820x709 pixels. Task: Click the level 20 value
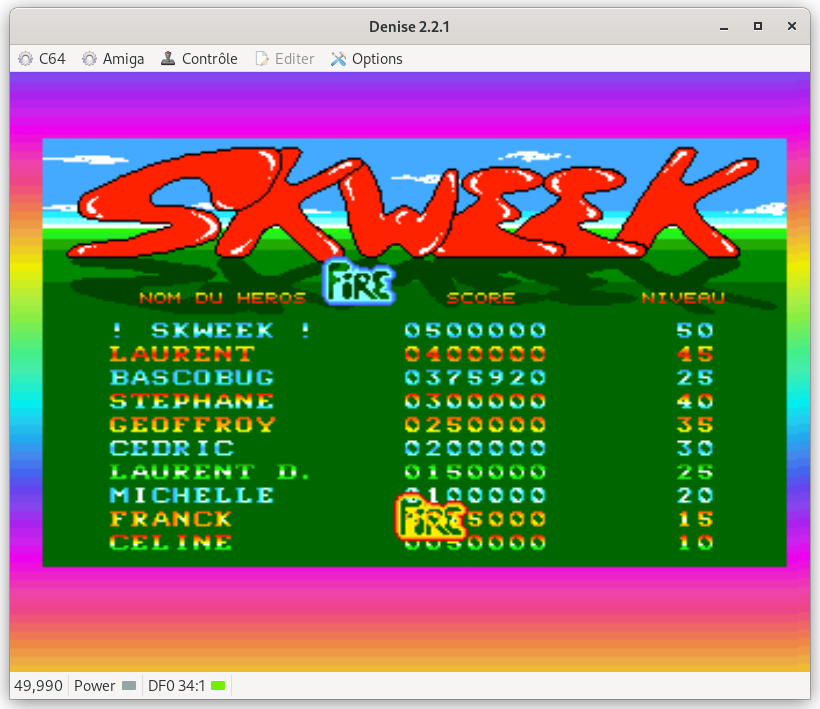[x=695, y=495]
